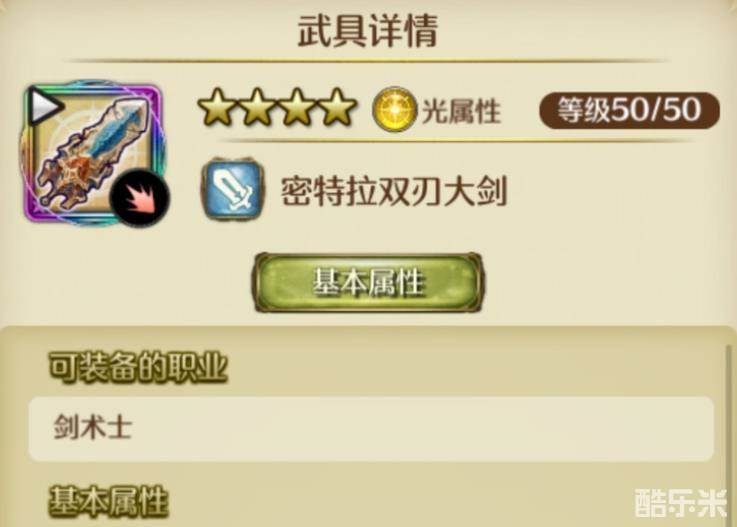The image size is (737, 527).
Task: Click the 等级50/50 level badge
Action: pos(629,111)
